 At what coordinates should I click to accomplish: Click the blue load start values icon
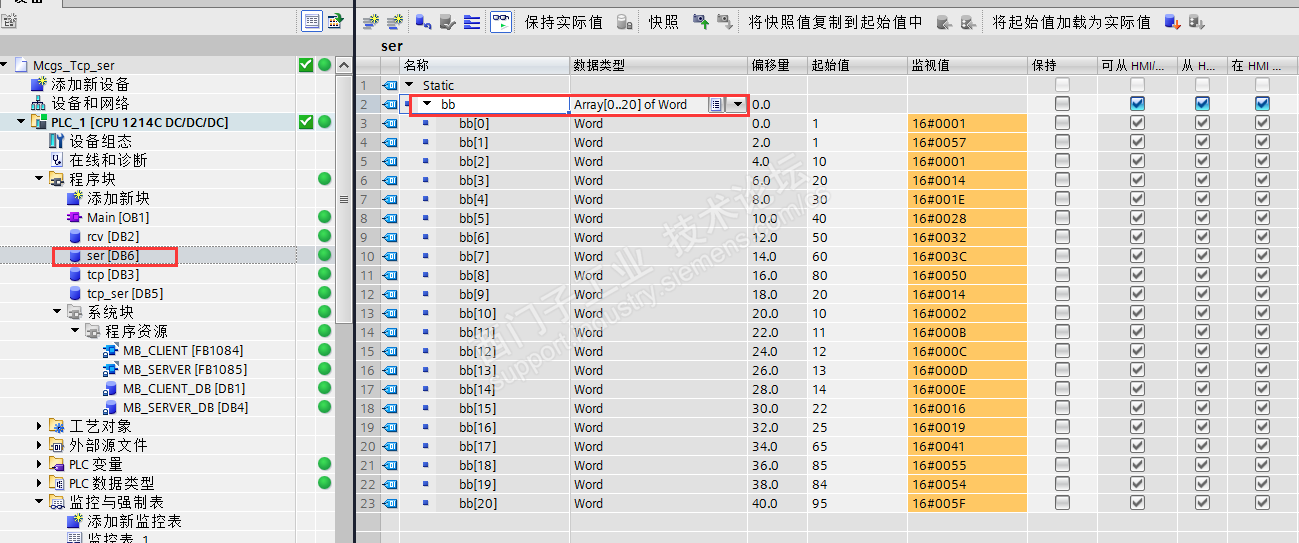1172,21
